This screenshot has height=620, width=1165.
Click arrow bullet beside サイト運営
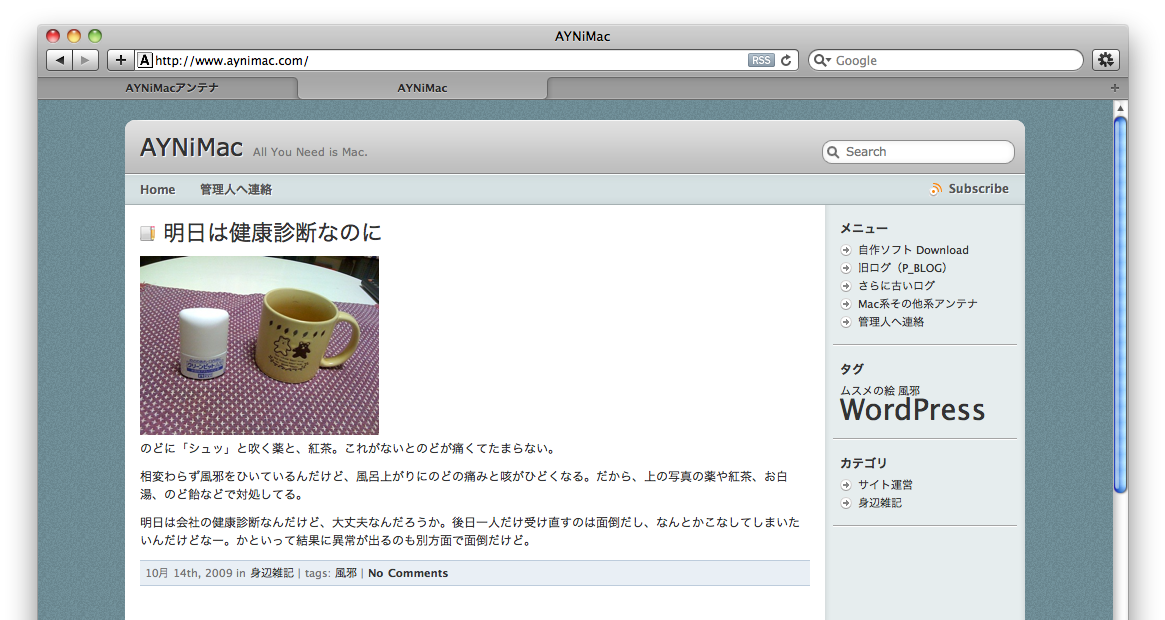[846, 485]
